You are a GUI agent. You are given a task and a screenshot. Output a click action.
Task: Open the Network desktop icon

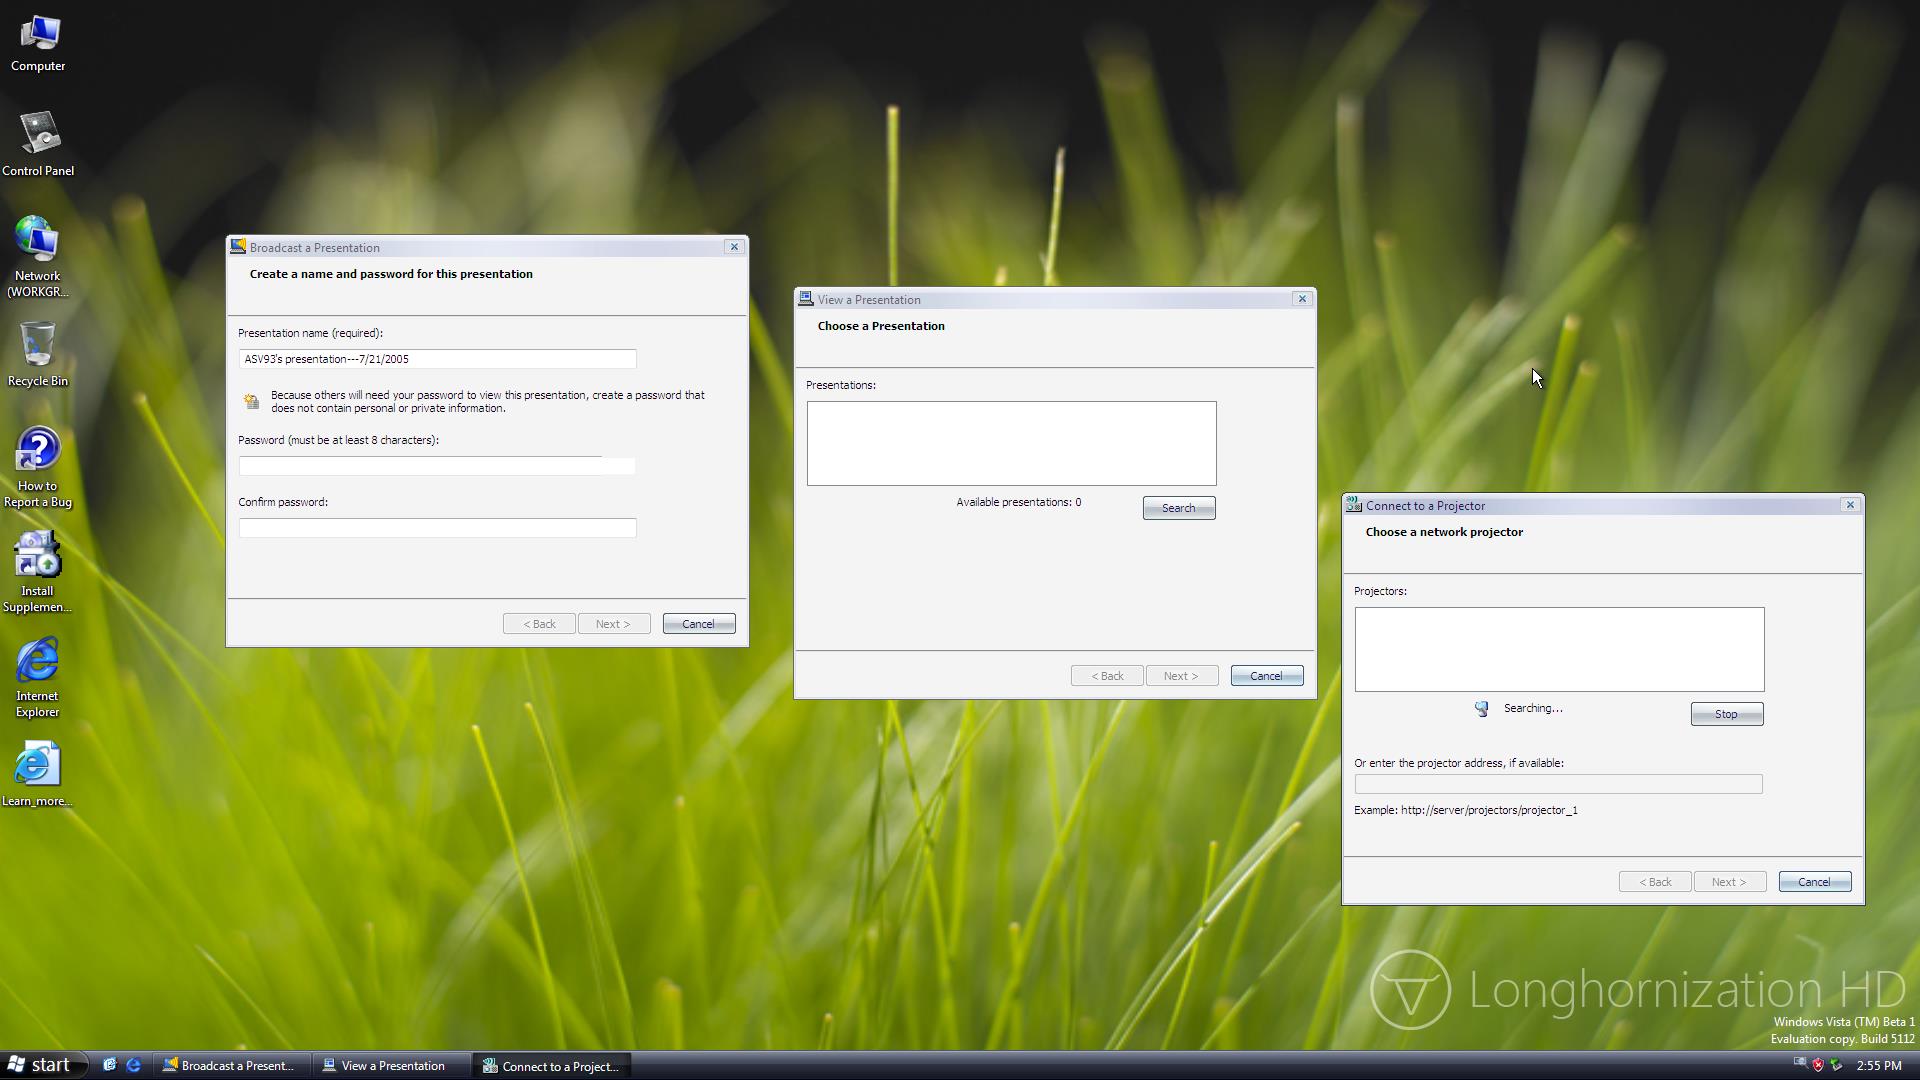click(38, 253)
